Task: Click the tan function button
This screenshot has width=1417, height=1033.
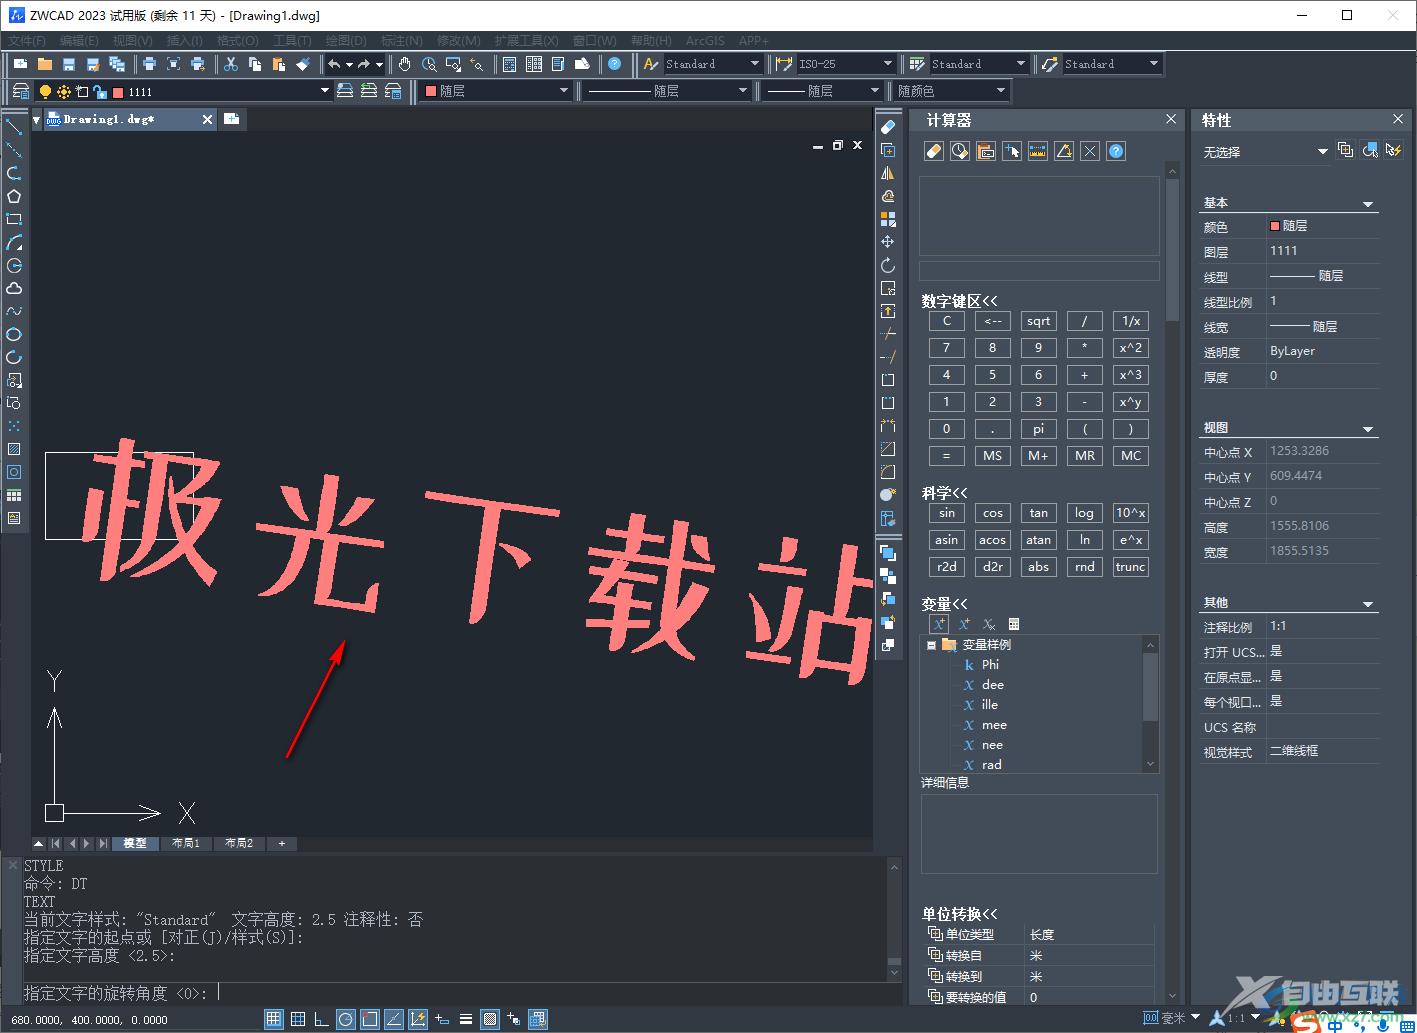Action: 1038,513
